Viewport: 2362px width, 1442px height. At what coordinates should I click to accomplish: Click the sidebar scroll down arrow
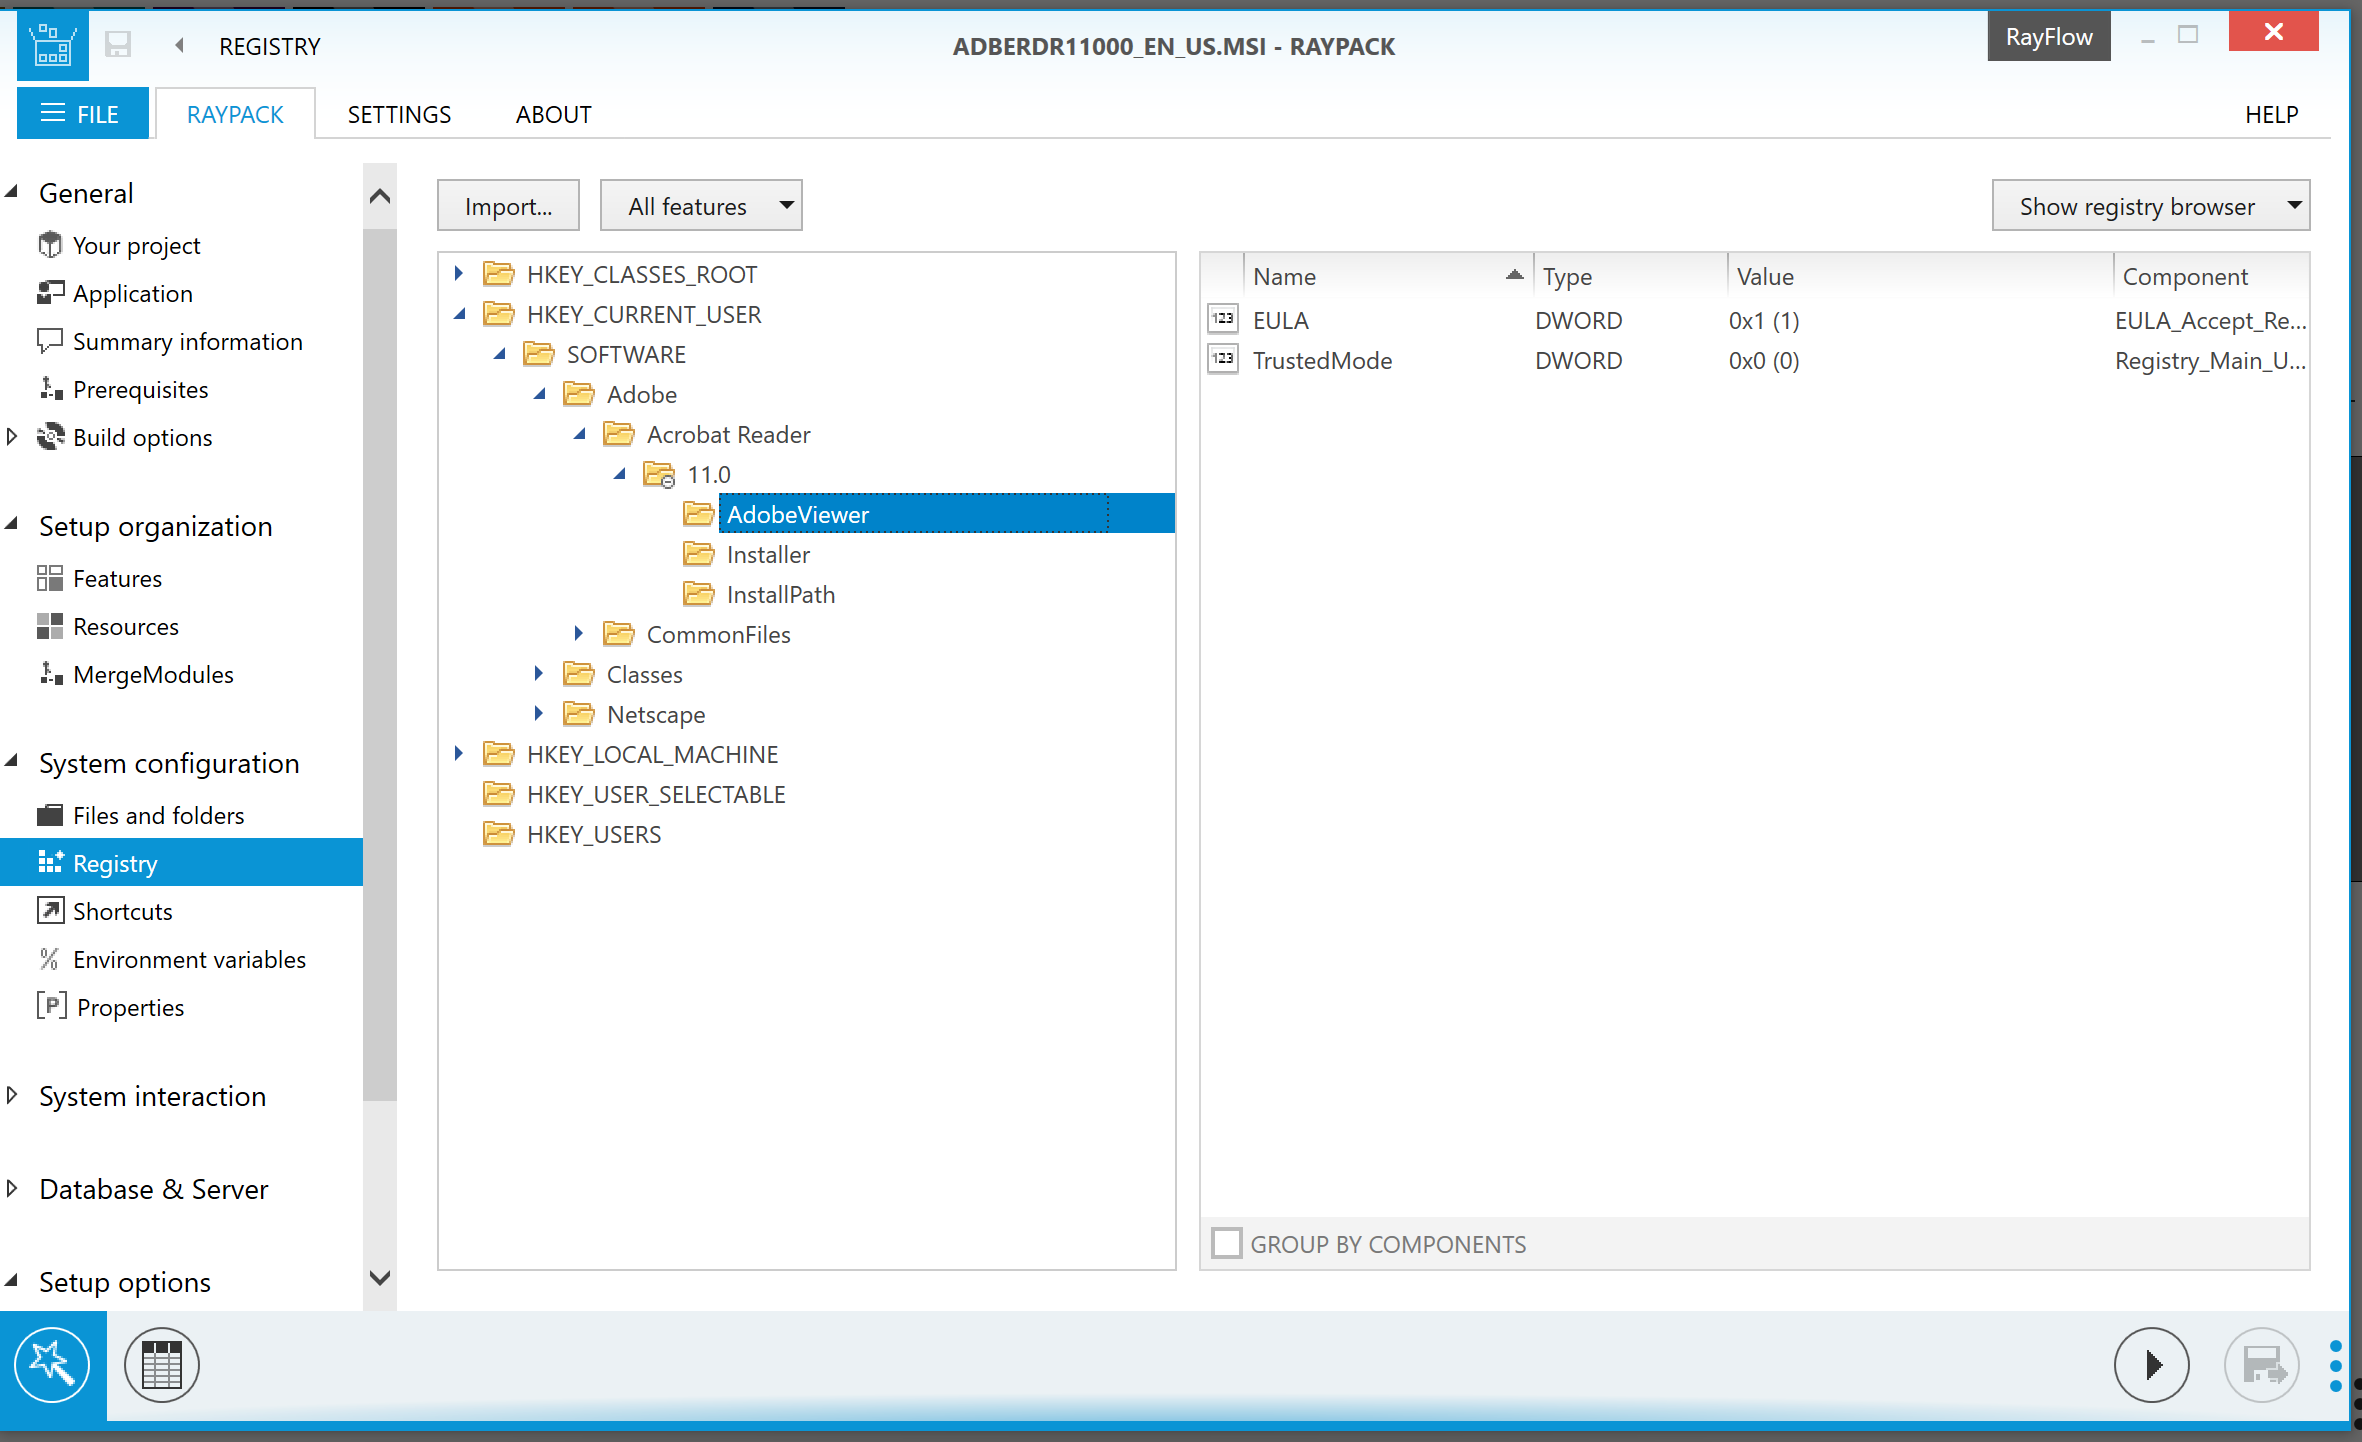pyautogui.click(x=380, y=1277)
